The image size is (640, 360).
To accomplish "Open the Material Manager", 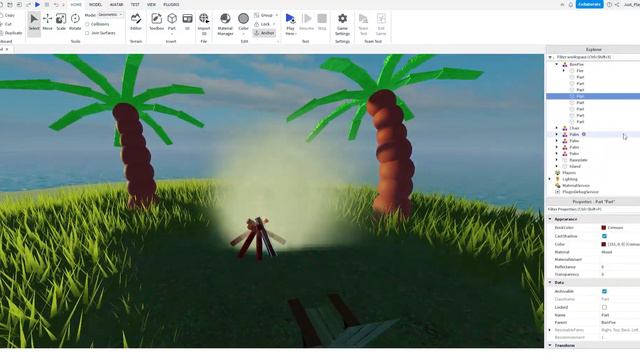I will click(x=225, y=24).
